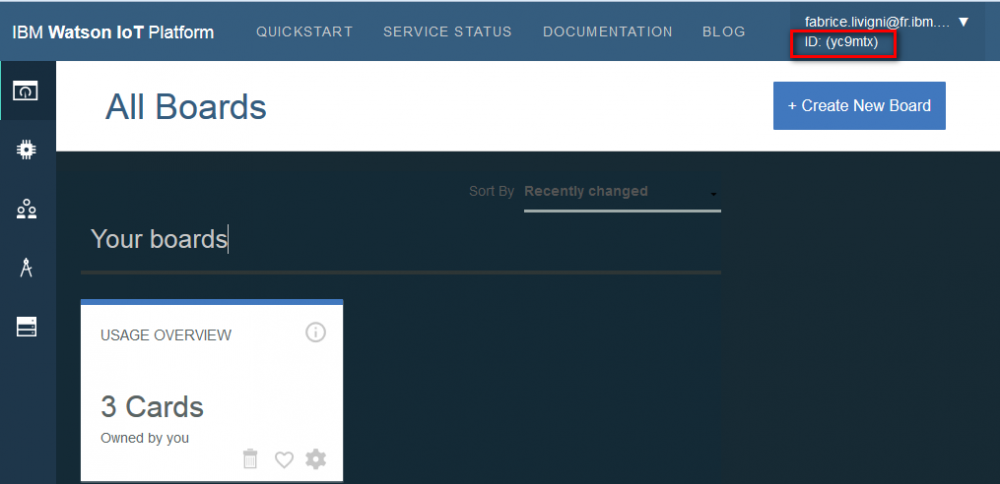Screen dimensions: 1000x484
Task: Click the 3 Cards text
Action: point(152,407)
